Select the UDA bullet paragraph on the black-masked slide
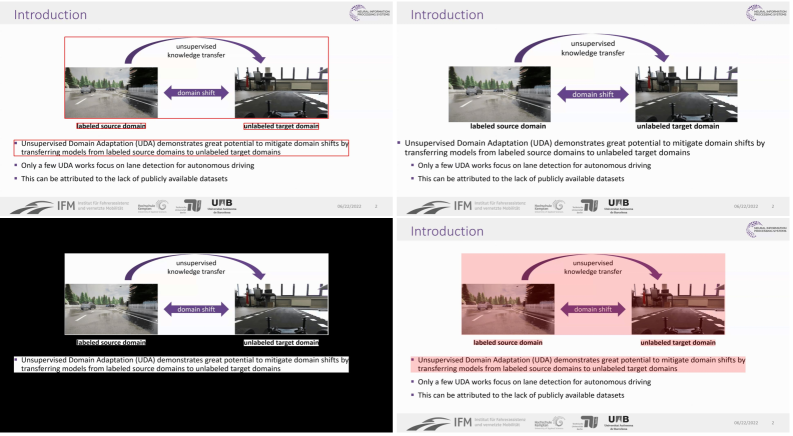 (182, 364)
